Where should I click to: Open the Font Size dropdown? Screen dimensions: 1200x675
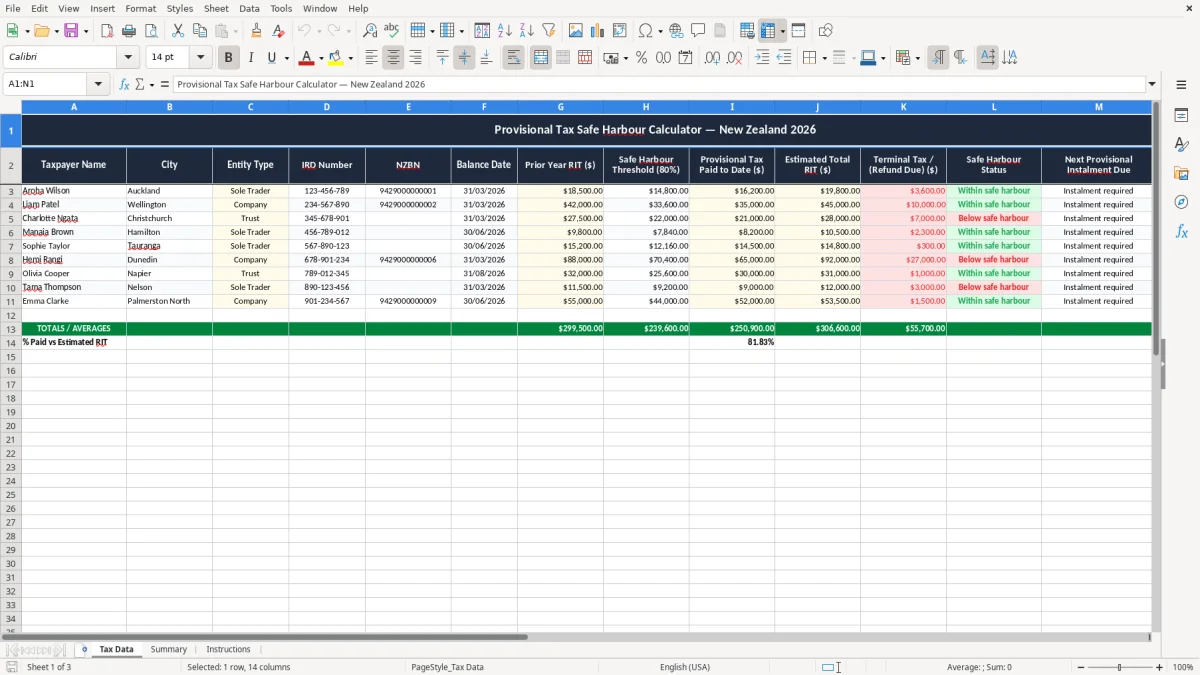(200, 58)
